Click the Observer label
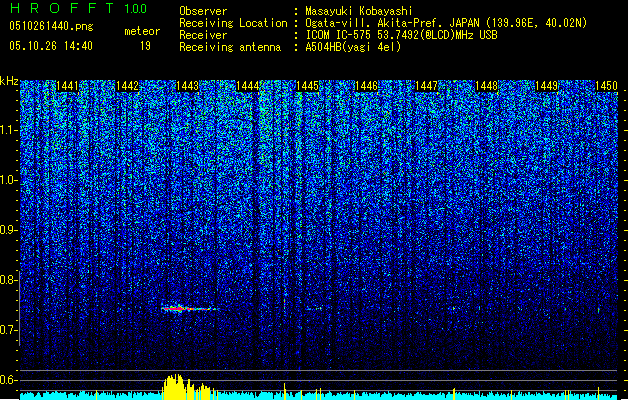 (203, 11)
